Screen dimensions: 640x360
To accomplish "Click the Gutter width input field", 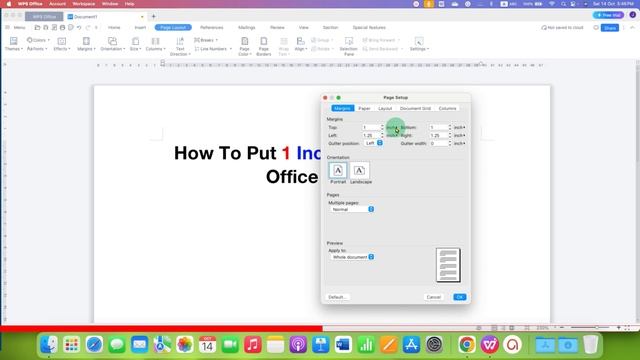I will tap(438, 144).
